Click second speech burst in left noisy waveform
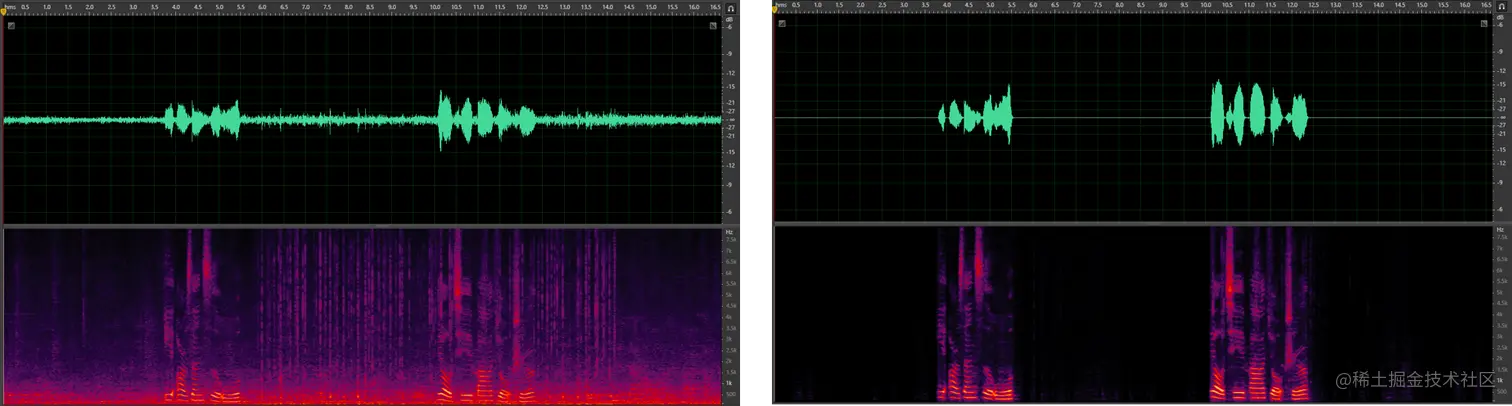The height and width of the screenshot is (406, 1512). (x=488, y=120)
